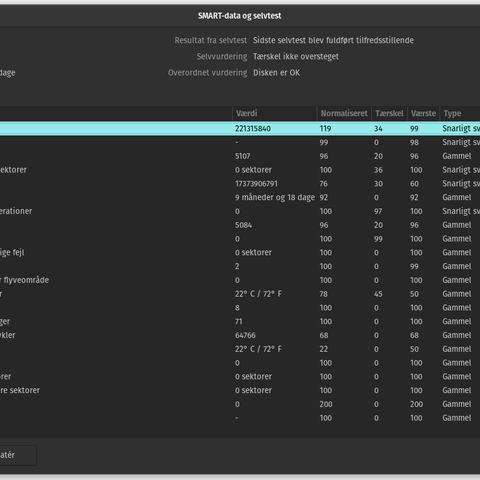Select the row with value 64766
This screenshot has width=480, height=480.
240,335
